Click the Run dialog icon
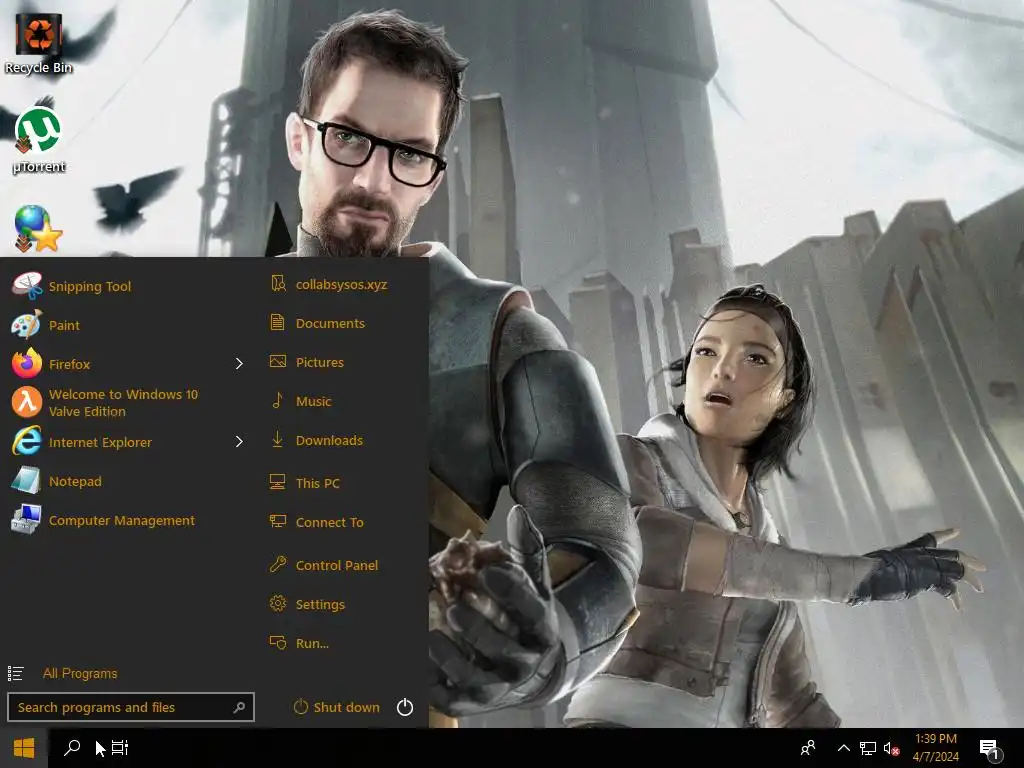The width and height of the screenshot is (1024, 768). [278, 643]
